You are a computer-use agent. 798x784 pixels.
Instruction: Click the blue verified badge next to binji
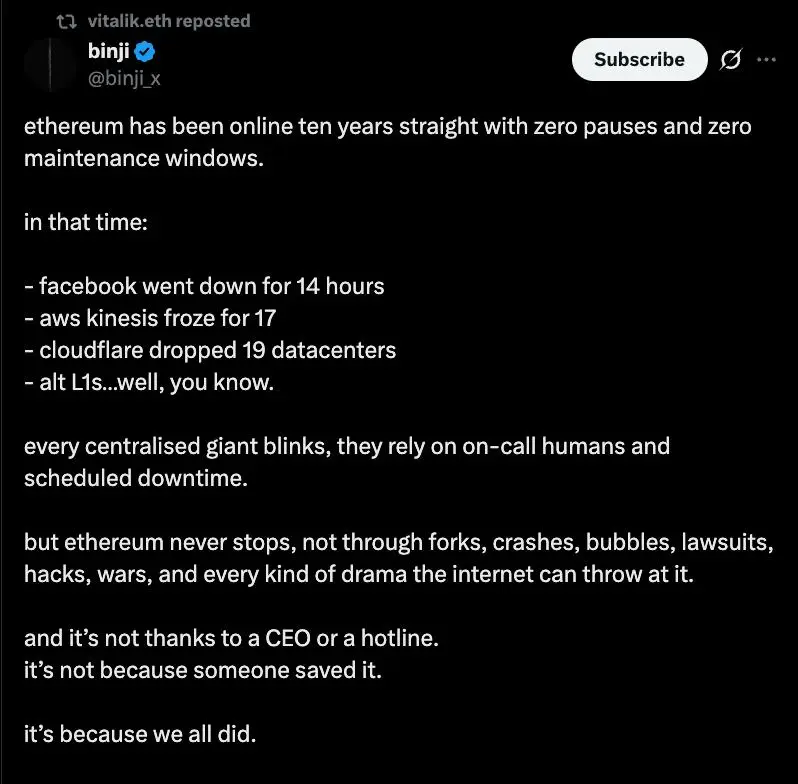point(145,51)
